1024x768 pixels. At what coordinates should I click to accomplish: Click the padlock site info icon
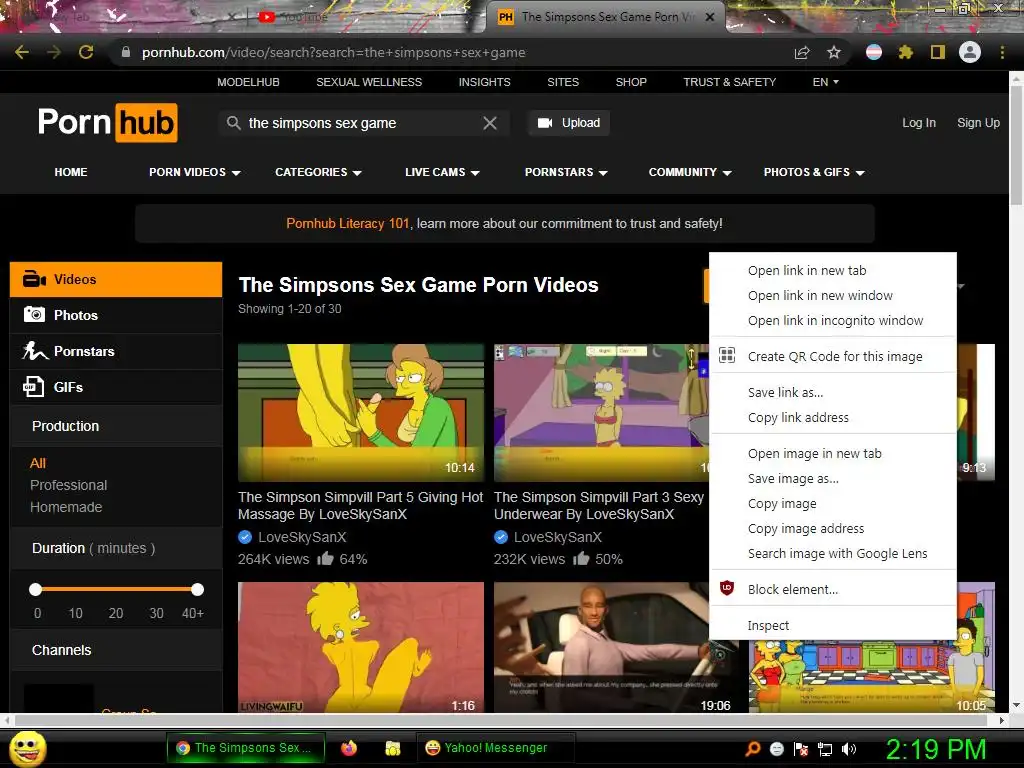126,52
